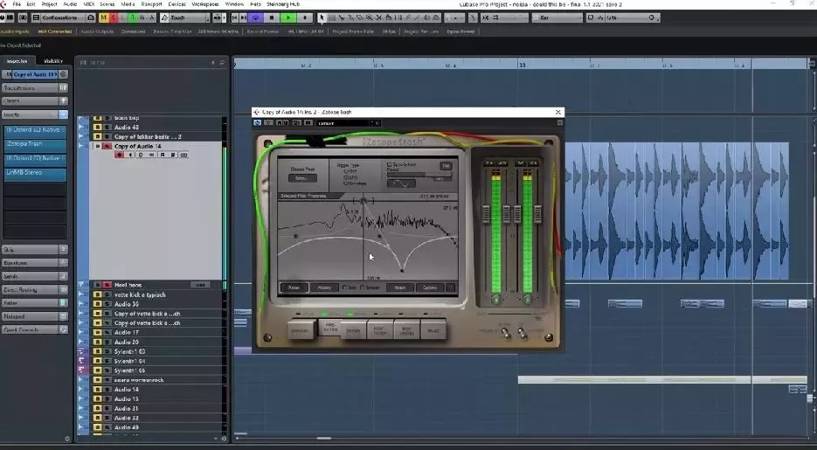The height and width of the screenshot is (450, 817).
Task: Click the plugin's History button
Action: (x=325, y=287)
